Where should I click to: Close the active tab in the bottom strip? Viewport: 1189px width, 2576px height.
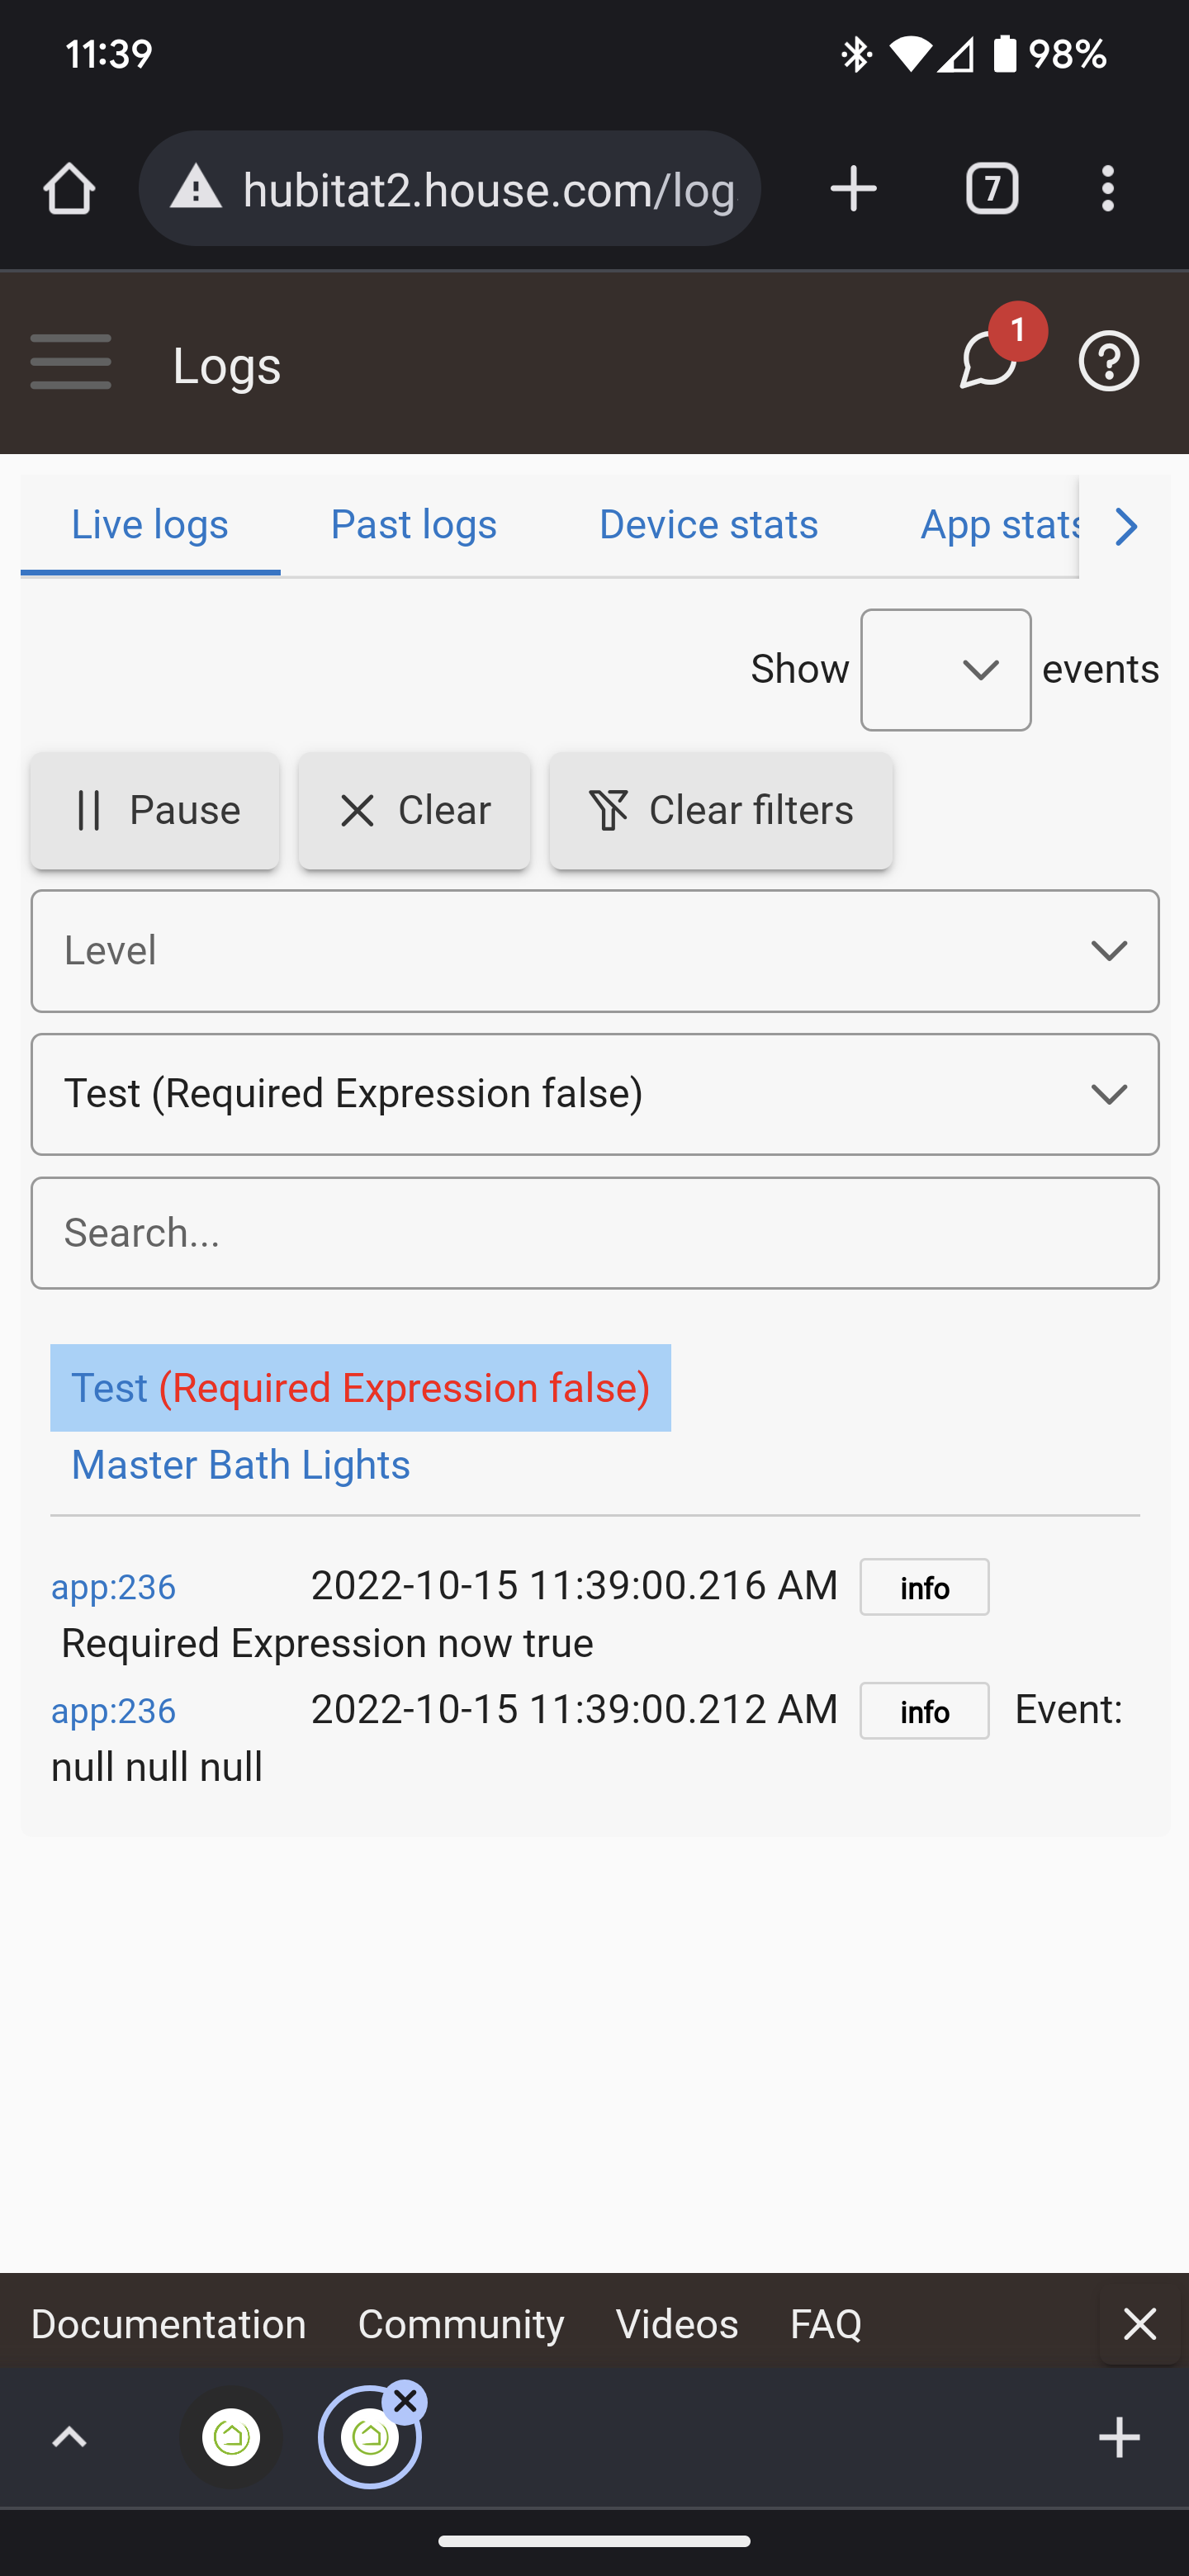point(405,2401)
